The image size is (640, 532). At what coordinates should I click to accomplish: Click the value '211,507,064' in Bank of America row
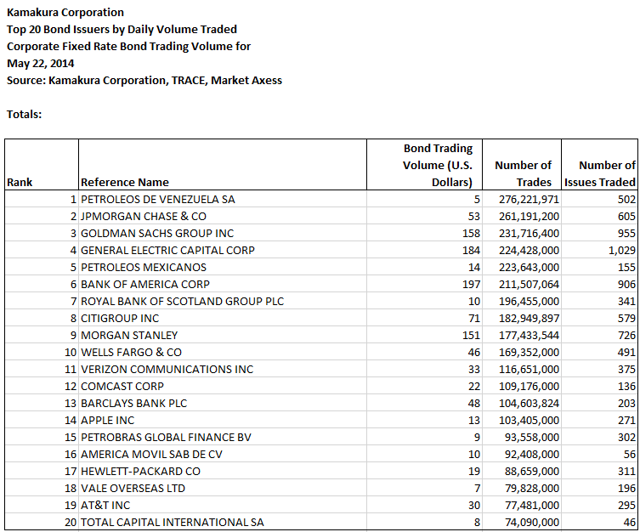click(x=529, y=284)
